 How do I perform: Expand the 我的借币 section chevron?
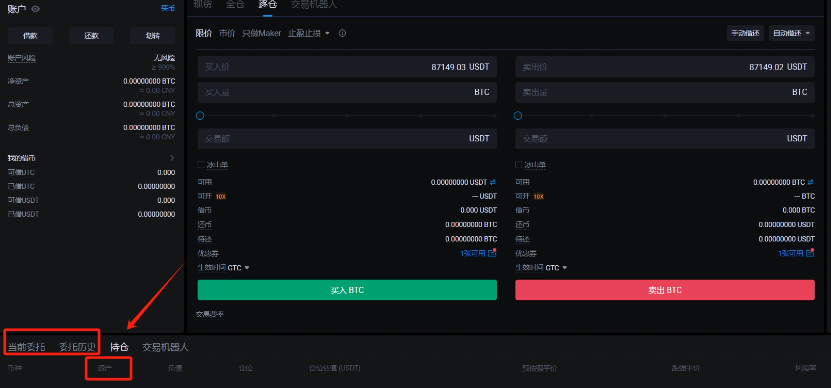pos(172,158)
